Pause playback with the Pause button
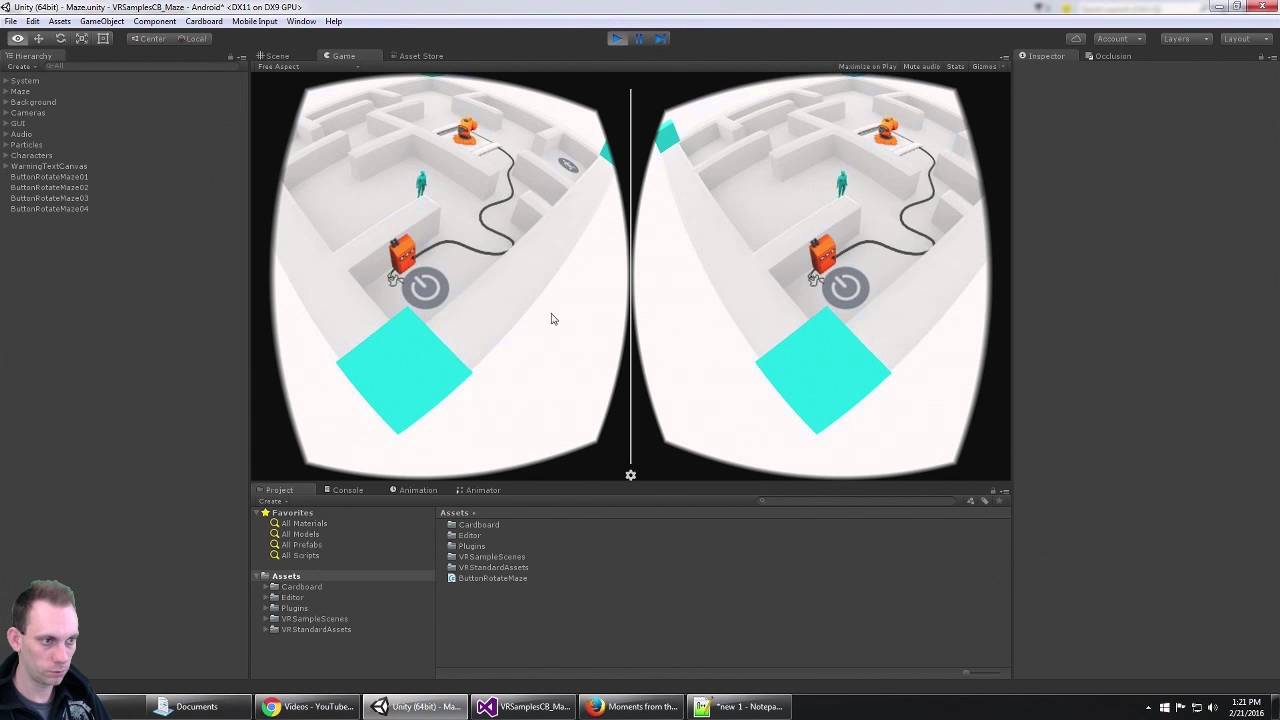This screenshot has width=1280, height=720. pos(638,38)
